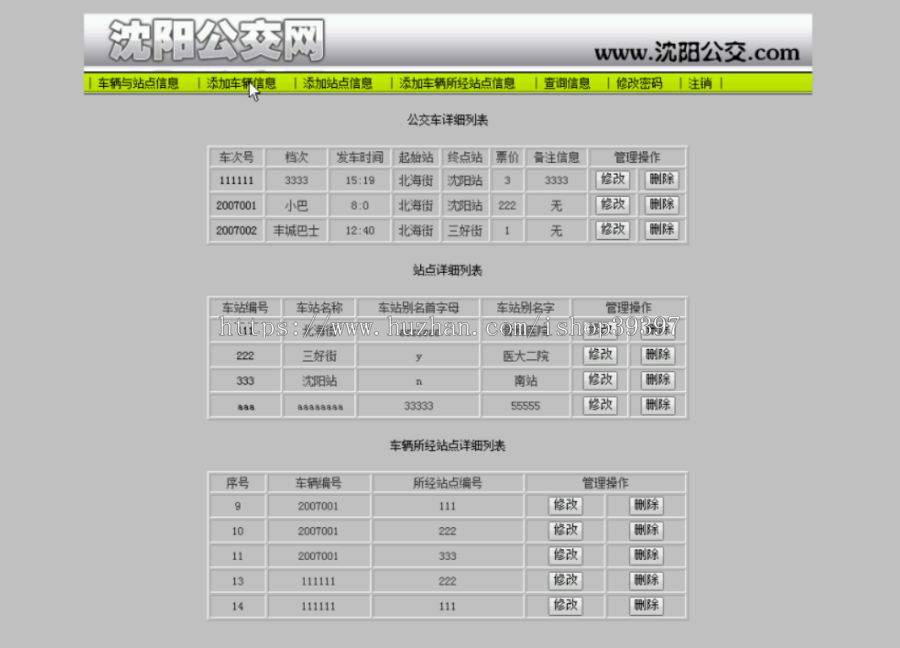
Task: Click the 南站 station alias cell
Action: (526, 381)
